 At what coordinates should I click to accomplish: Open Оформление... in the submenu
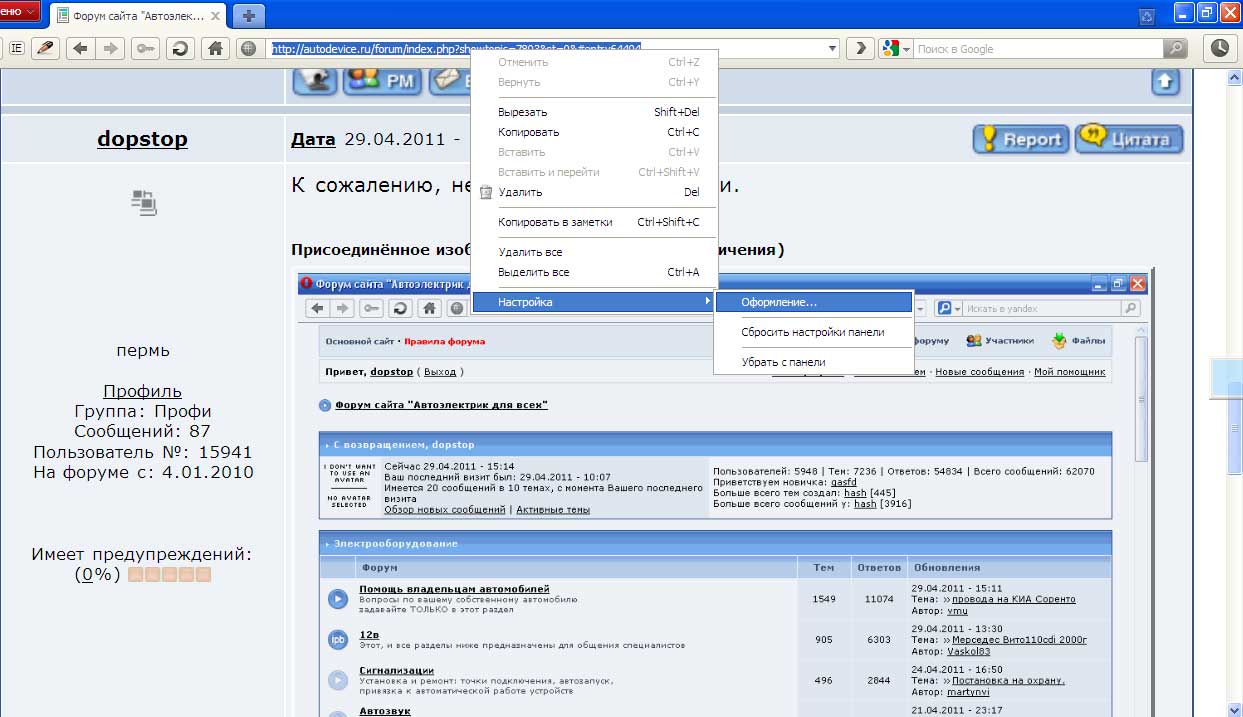click(814, 301)
